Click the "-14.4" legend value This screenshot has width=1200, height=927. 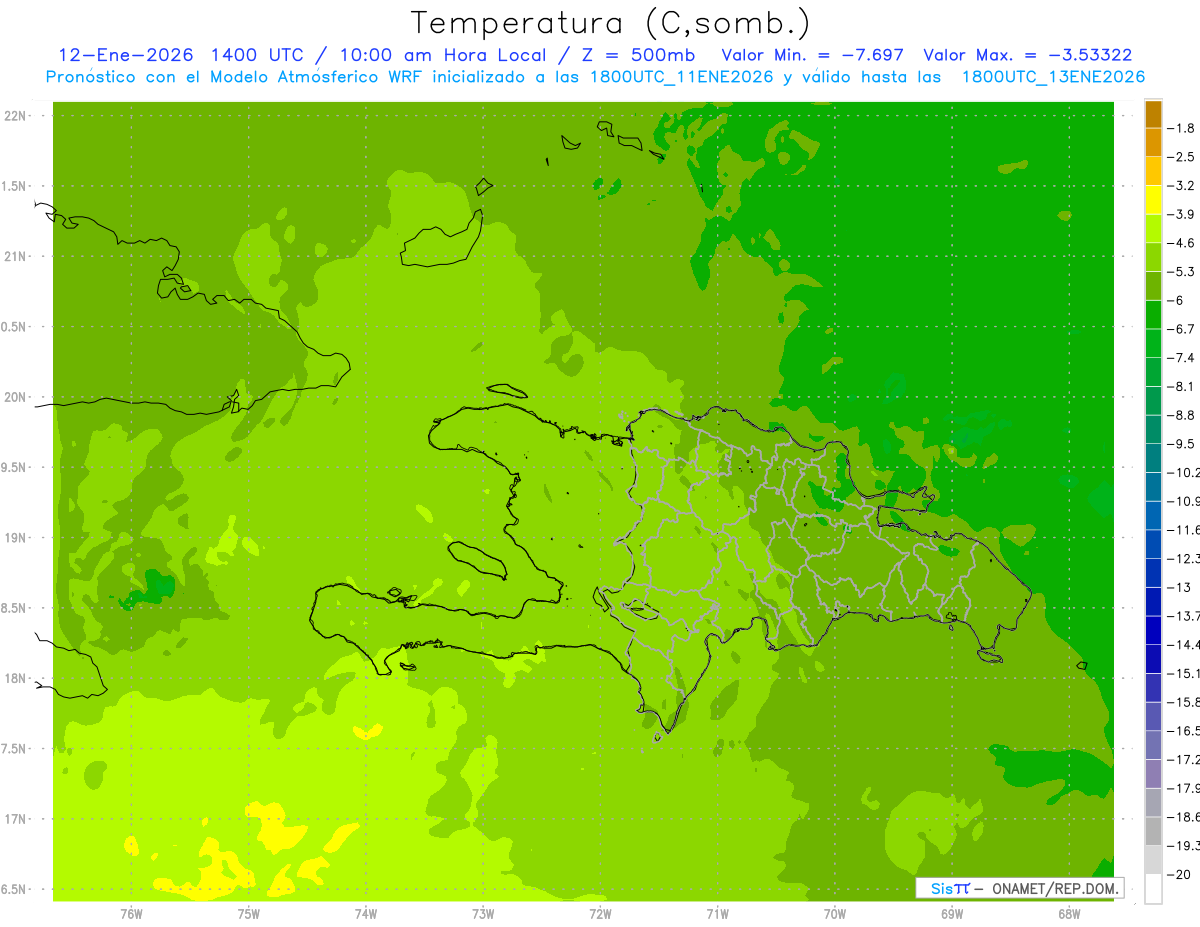[x=1185, y=645]
